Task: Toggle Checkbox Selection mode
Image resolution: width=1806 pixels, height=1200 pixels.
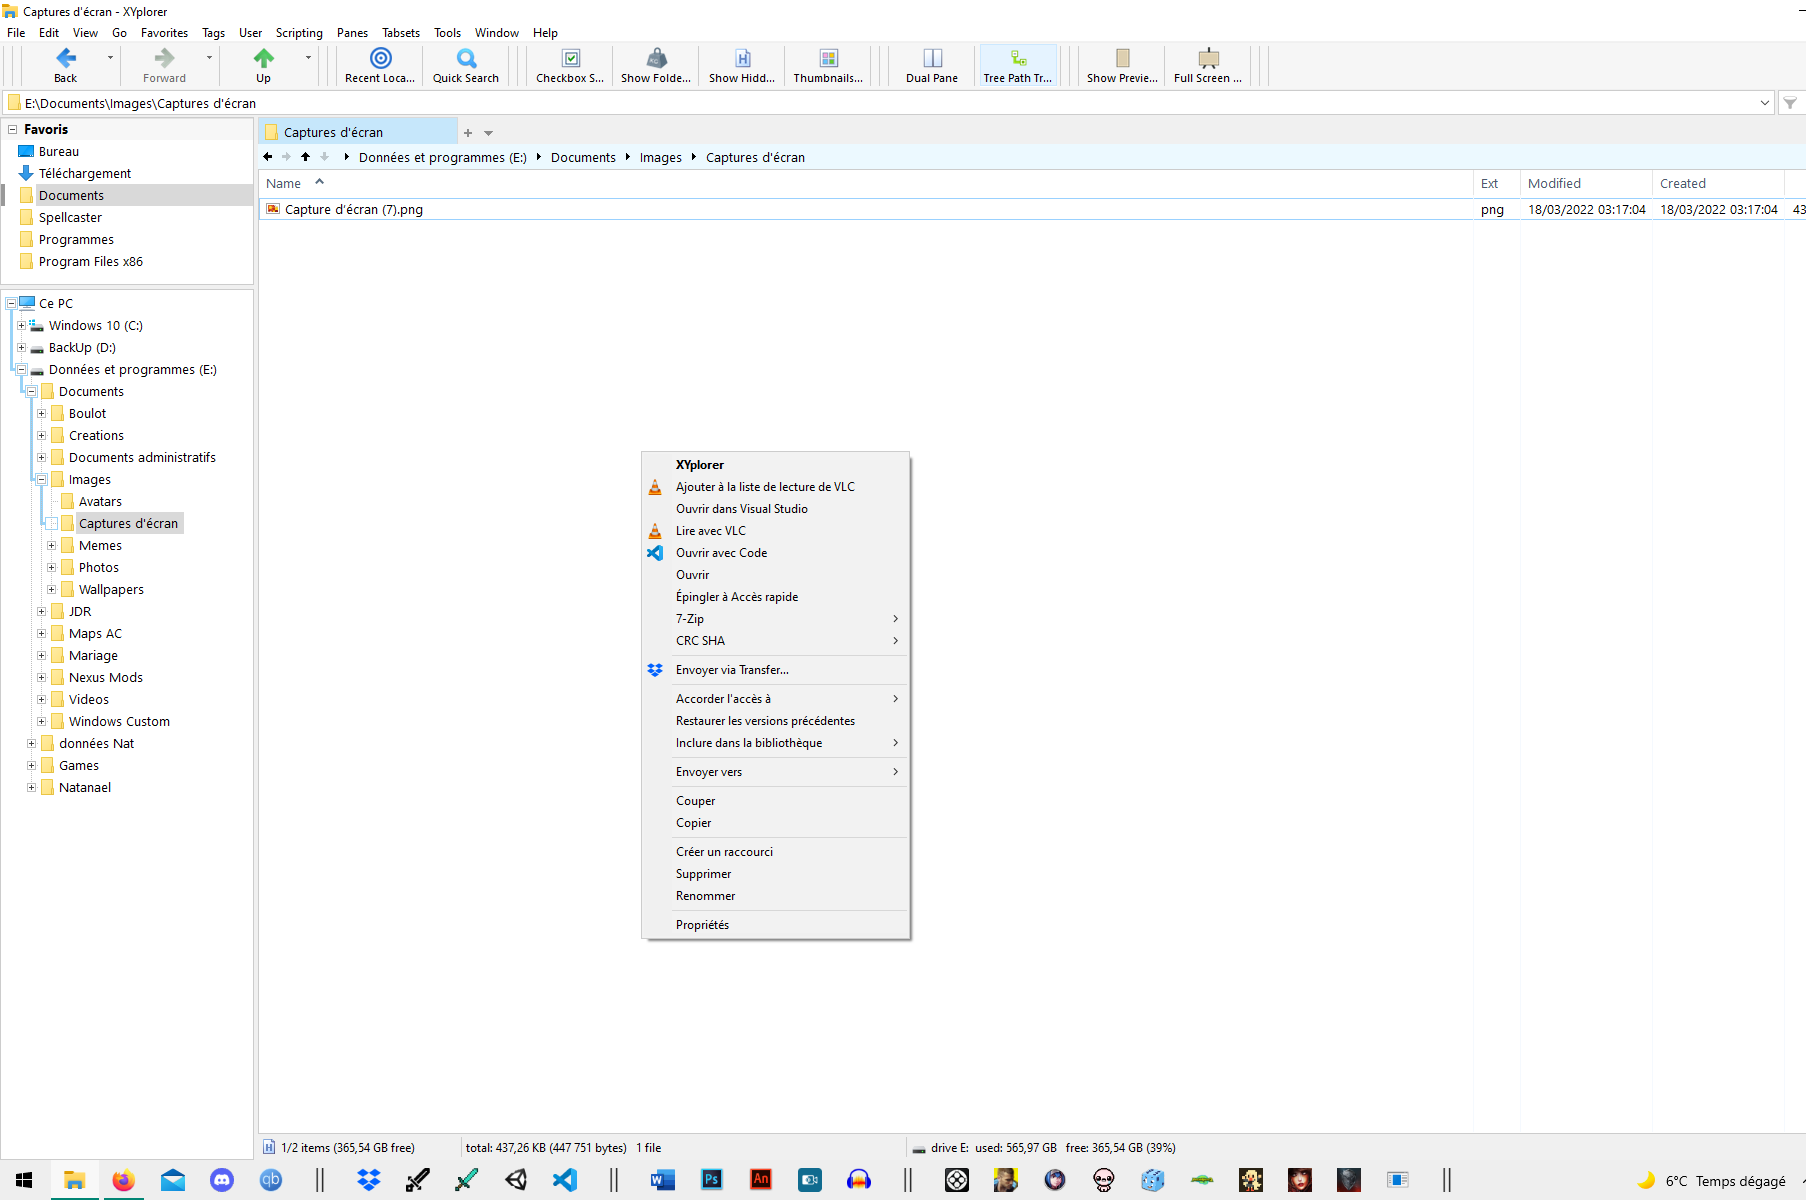Action: click(x=570, y=59)
